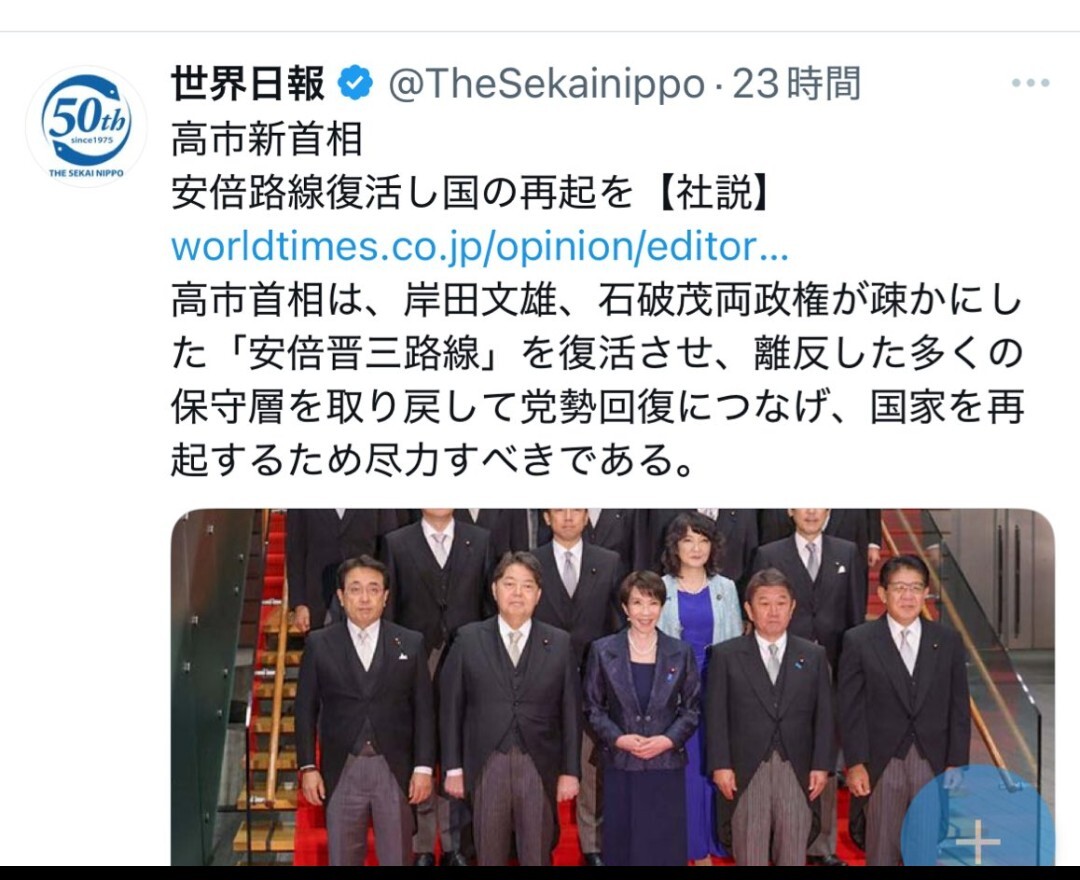This screenshot has height=880, width=1080.
Task: Tap the THE SEKAI NIPPO text under logo
Action: [86, 173]
